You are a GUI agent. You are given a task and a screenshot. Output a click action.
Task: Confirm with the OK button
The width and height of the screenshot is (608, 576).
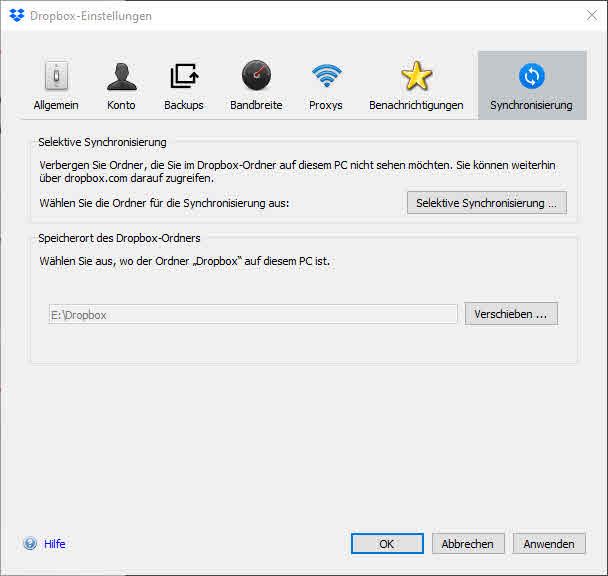click(387, 544)
